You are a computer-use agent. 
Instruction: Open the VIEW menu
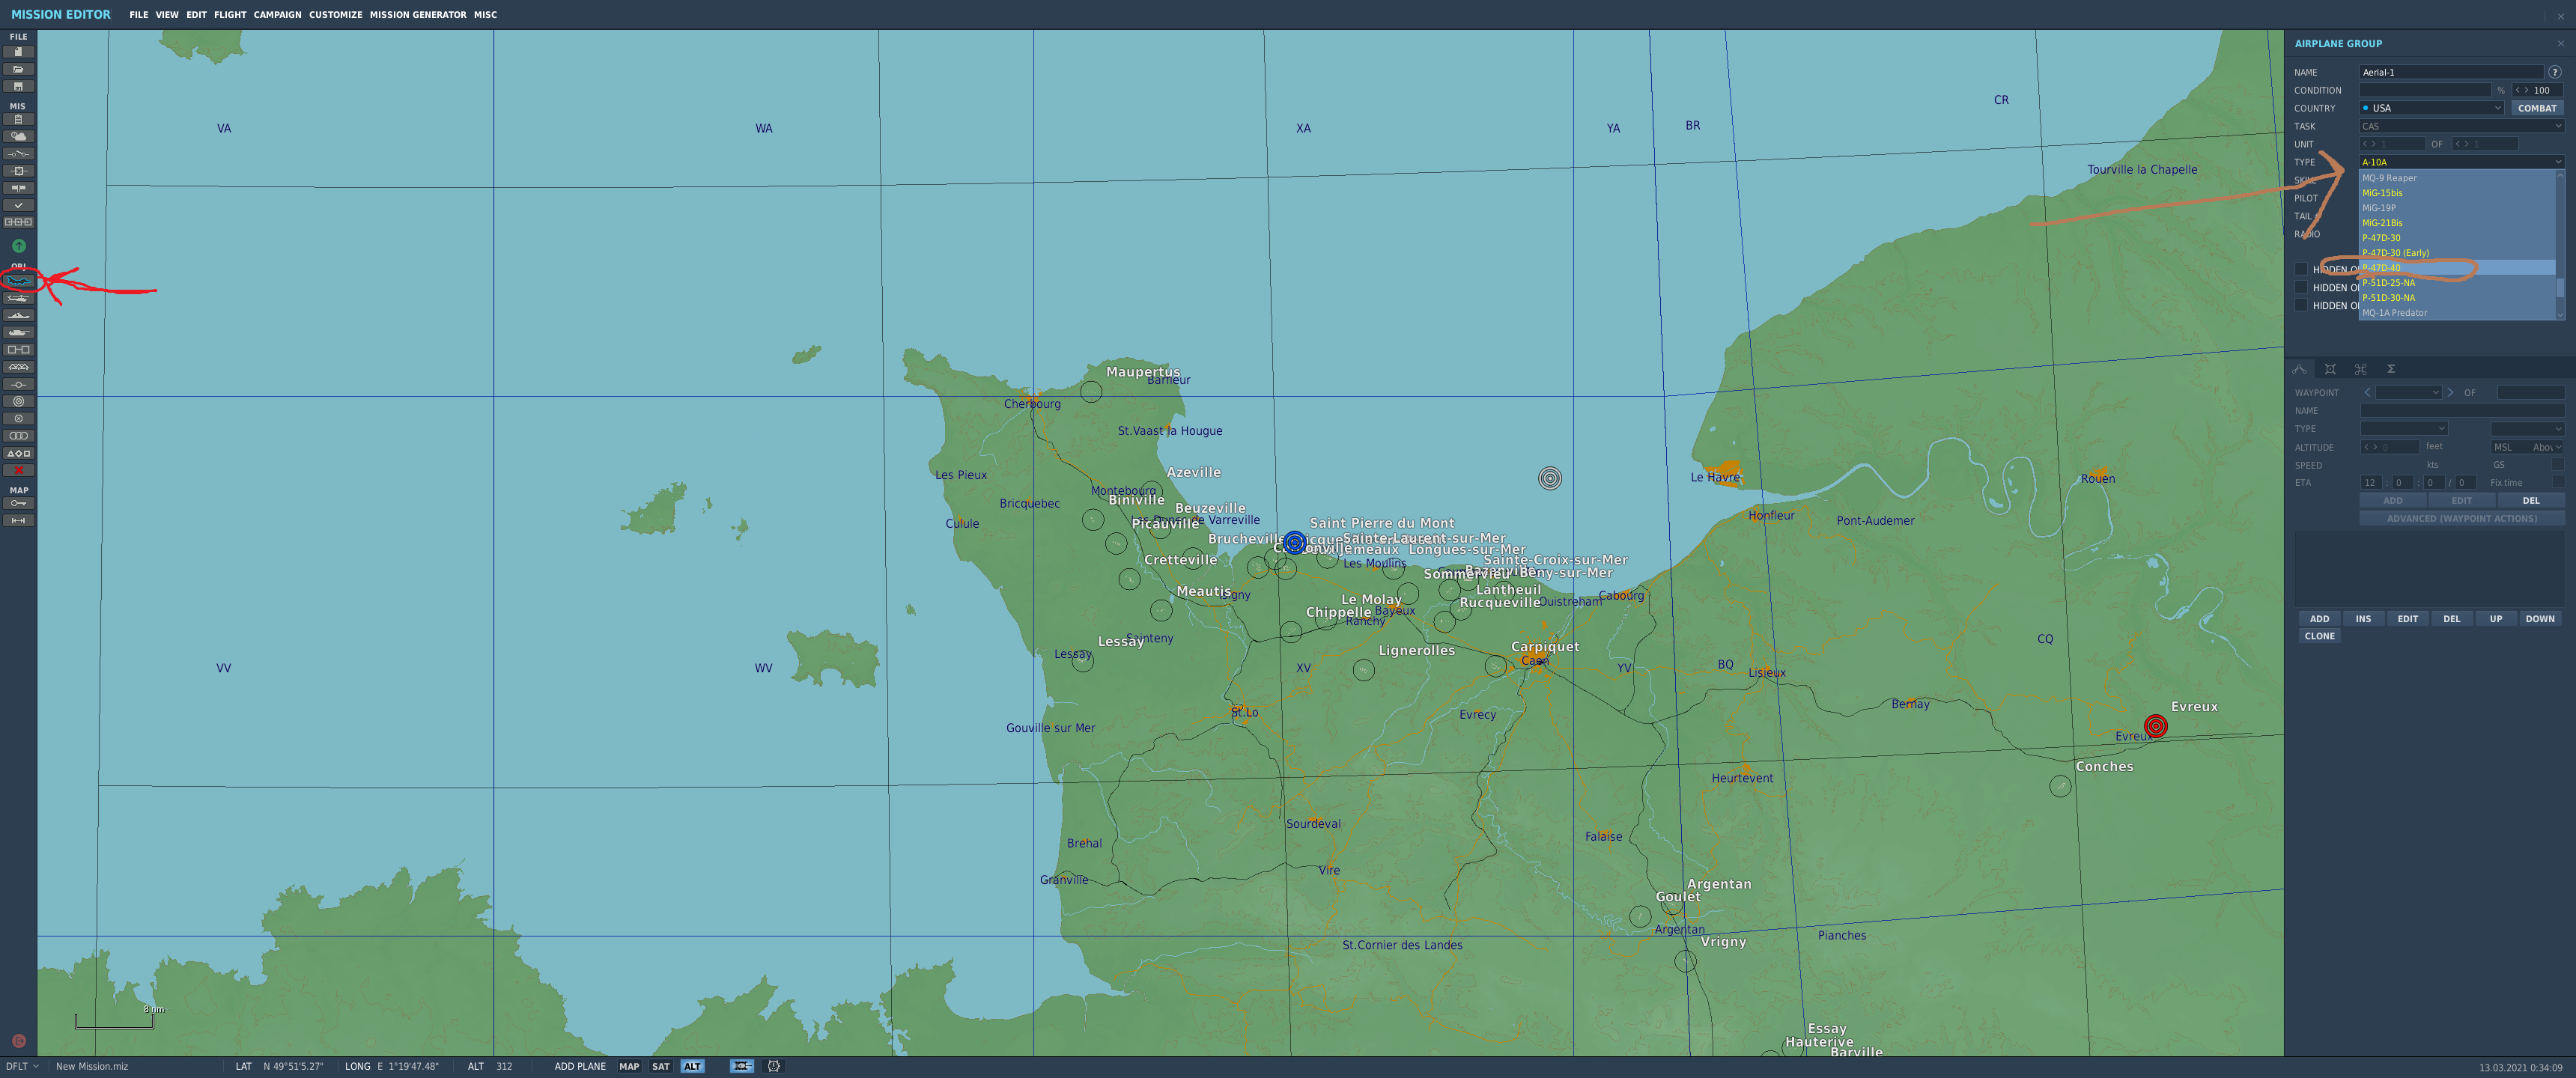pos(167,15)
